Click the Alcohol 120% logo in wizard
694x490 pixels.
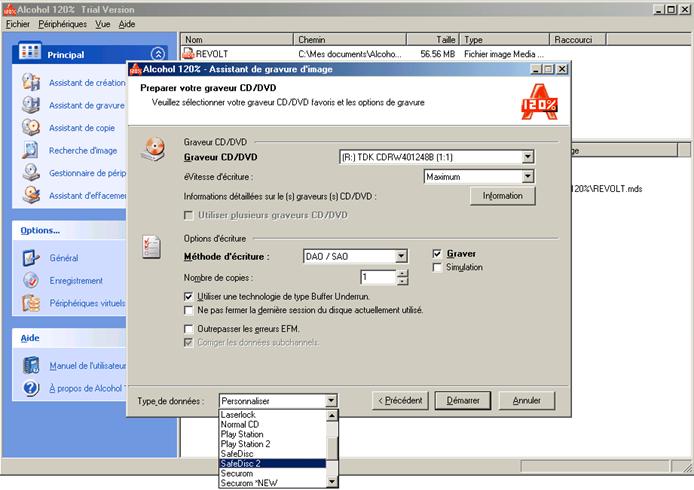tap(539, 103)
